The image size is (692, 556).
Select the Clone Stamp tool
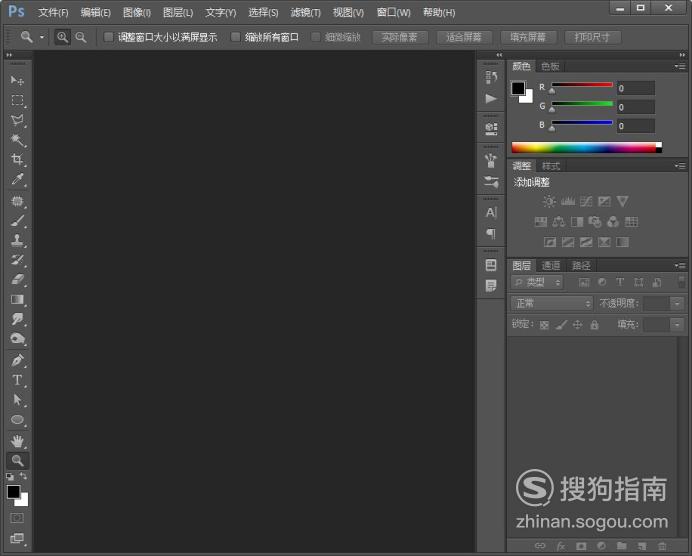tap(17, 240)
